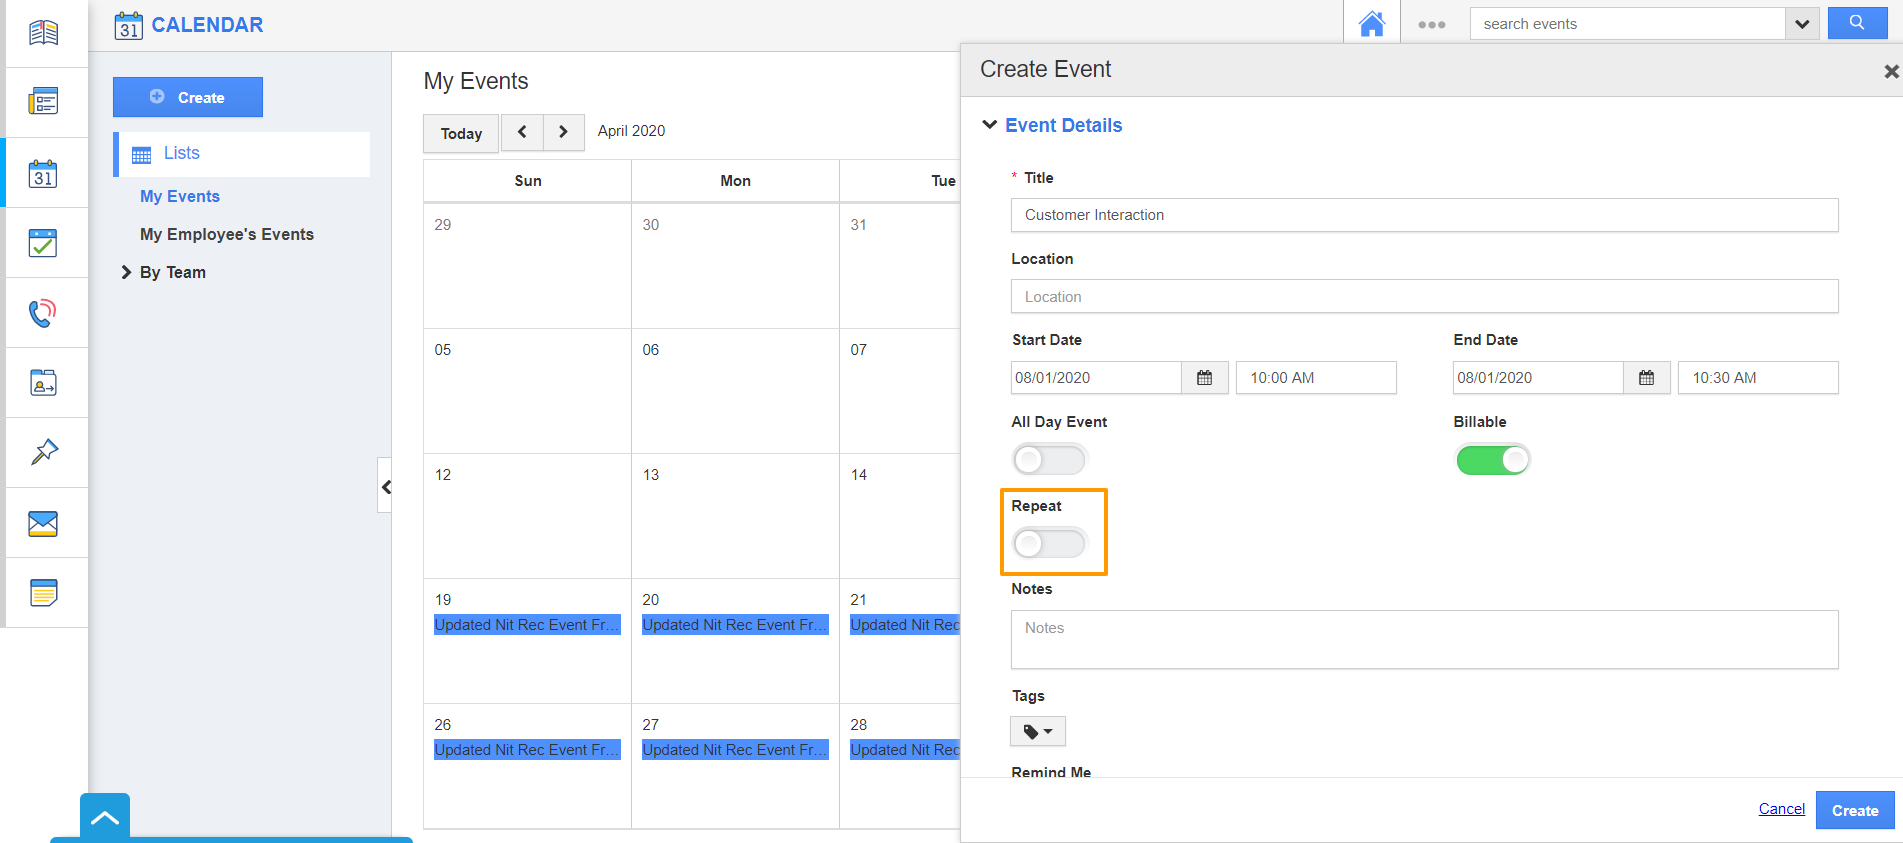Open the End Date calendar picker
Image resolution: width=1903 pixels, height=843 pixels.
(x=1646, y=378)
